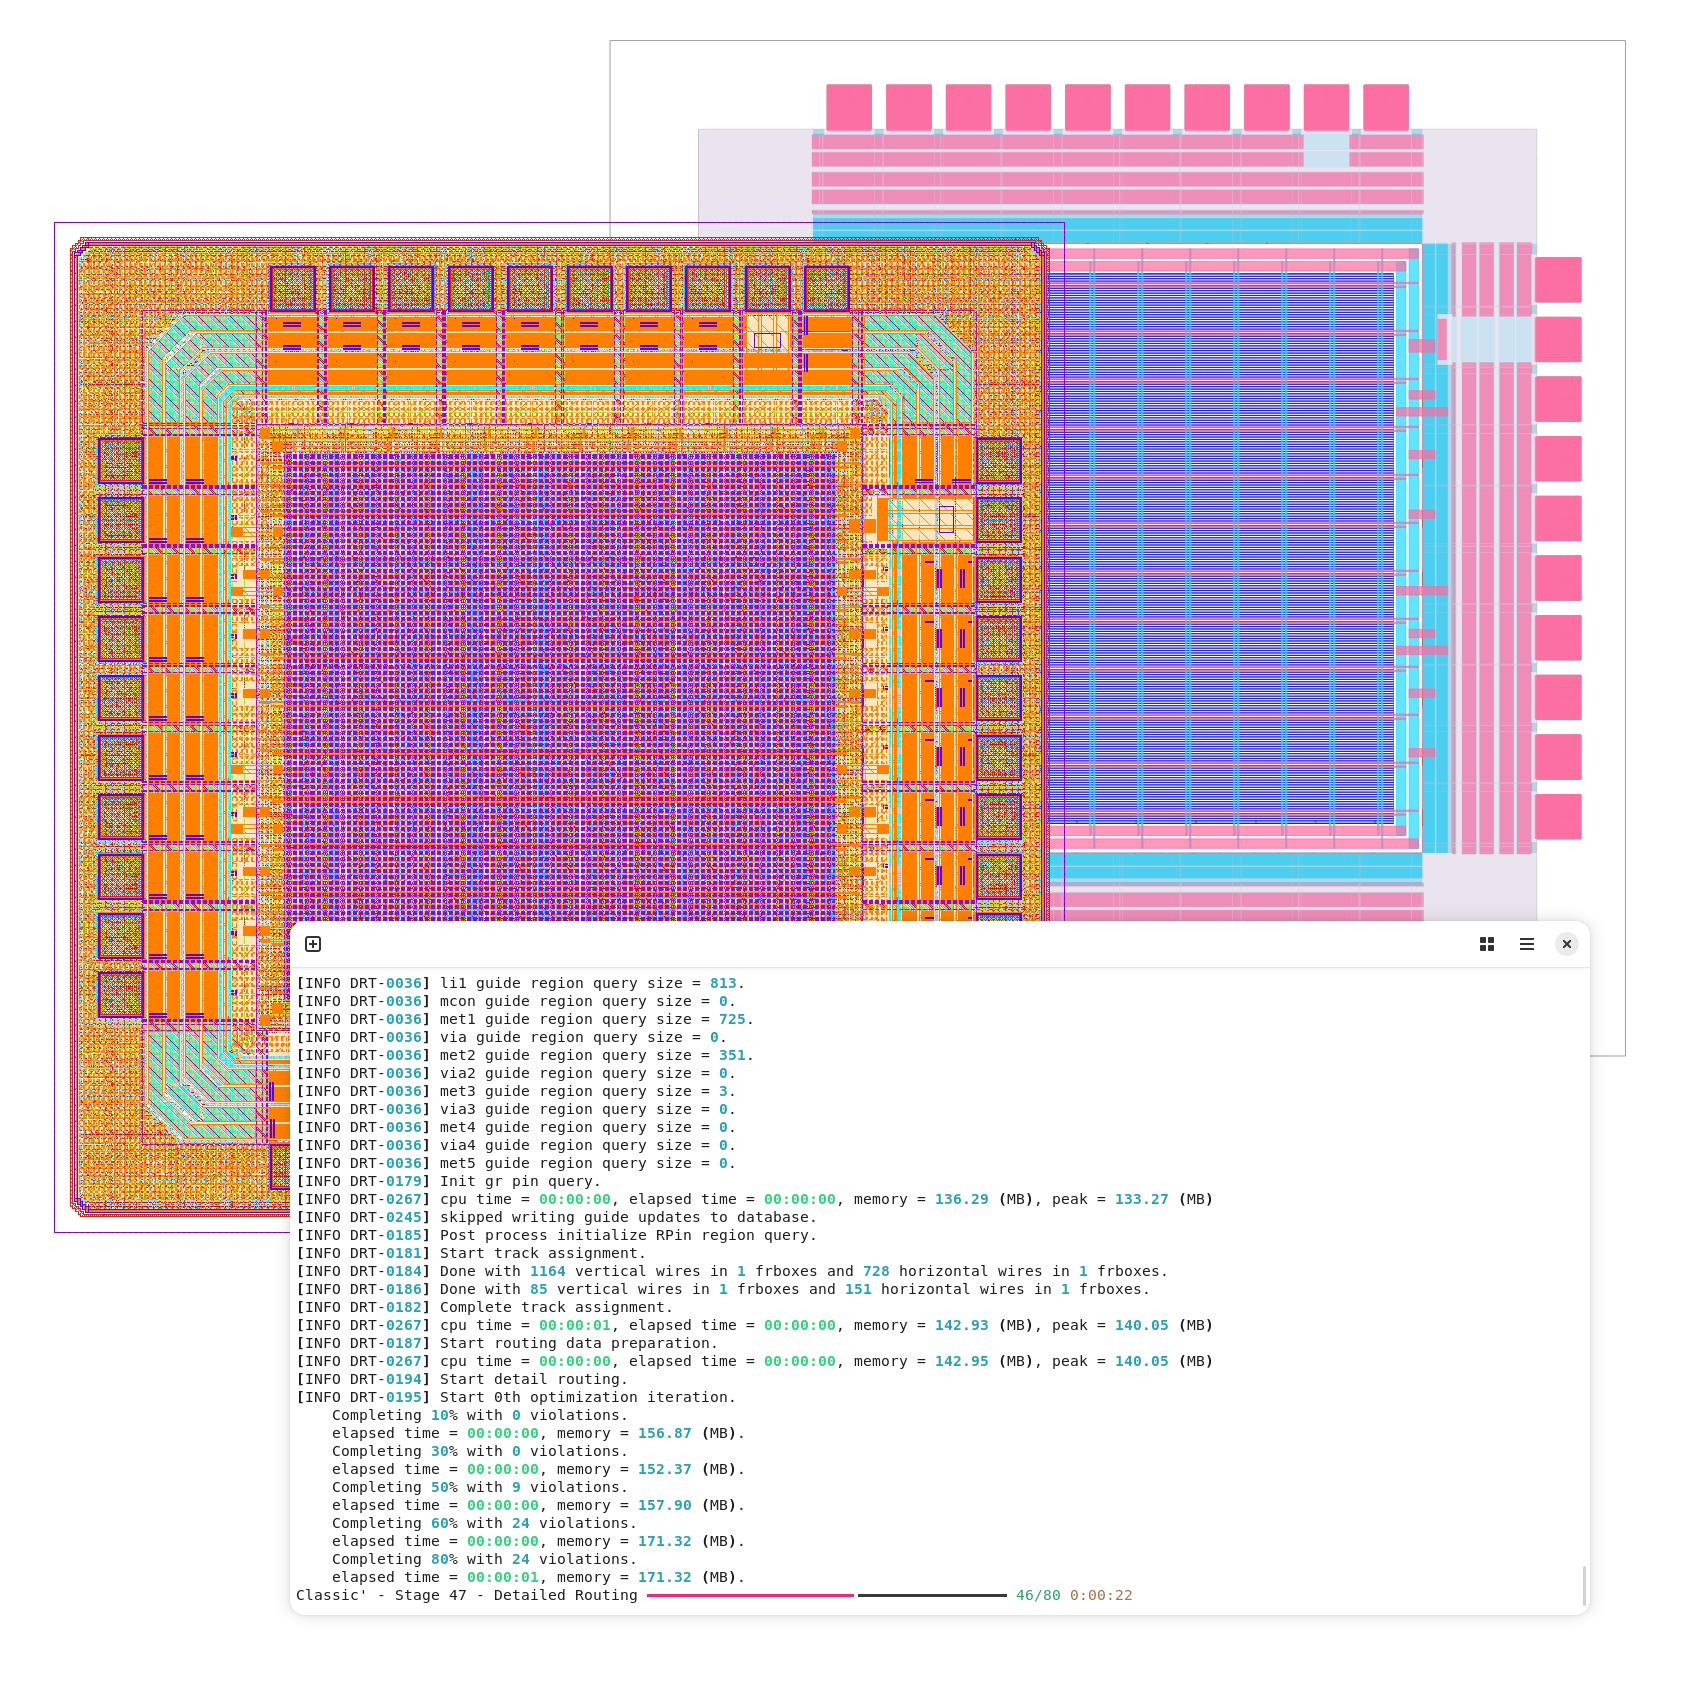Viewport: 1689px width, 1689px height.
Task: Click the top-left pad on orange layout's left edge
Action: tap(121, 461)
